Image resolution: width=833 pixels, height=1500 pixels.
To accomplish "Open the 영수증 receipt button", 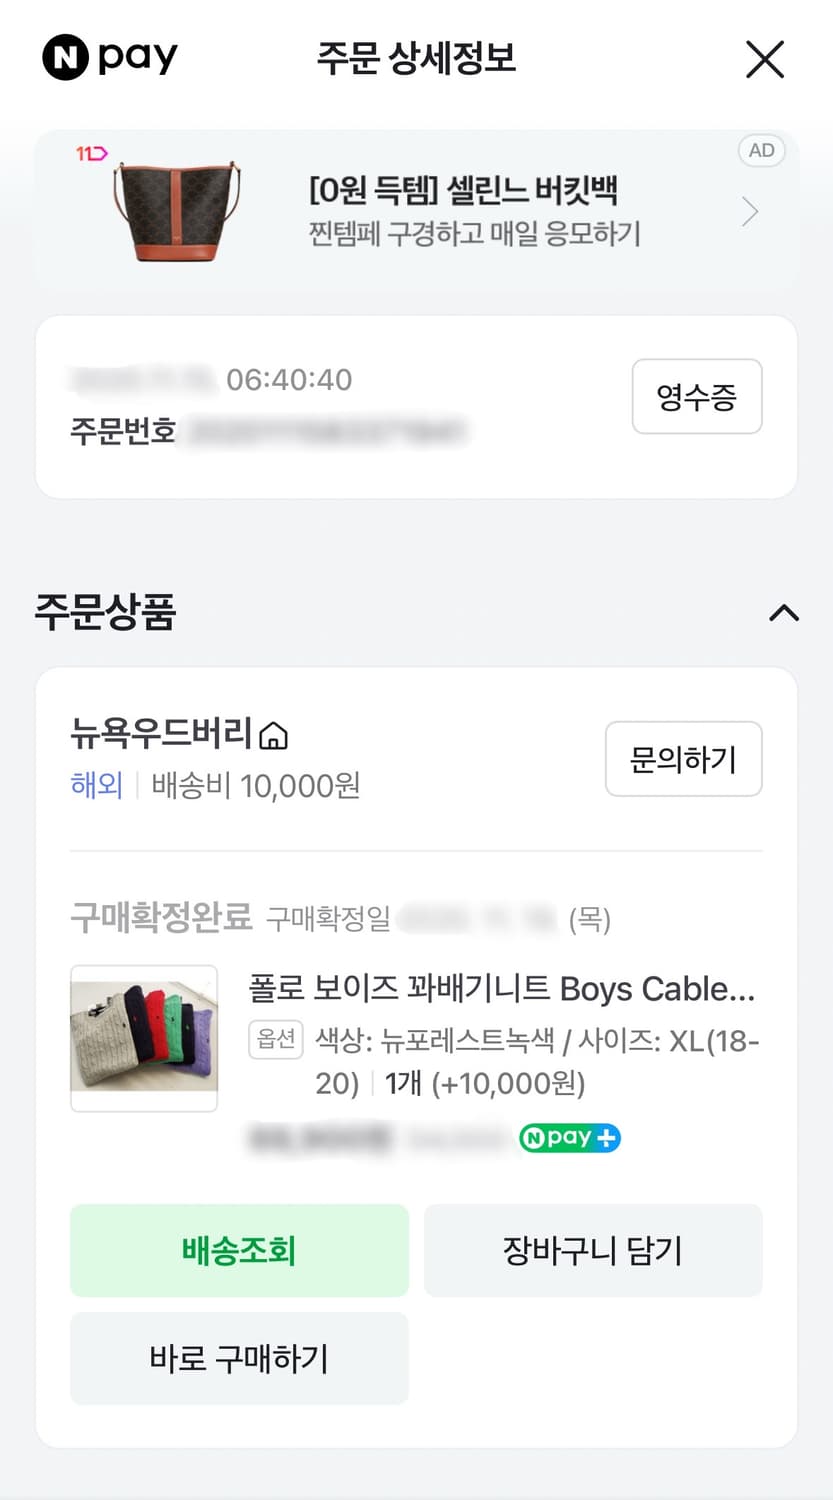I will (x=696, y=397).
